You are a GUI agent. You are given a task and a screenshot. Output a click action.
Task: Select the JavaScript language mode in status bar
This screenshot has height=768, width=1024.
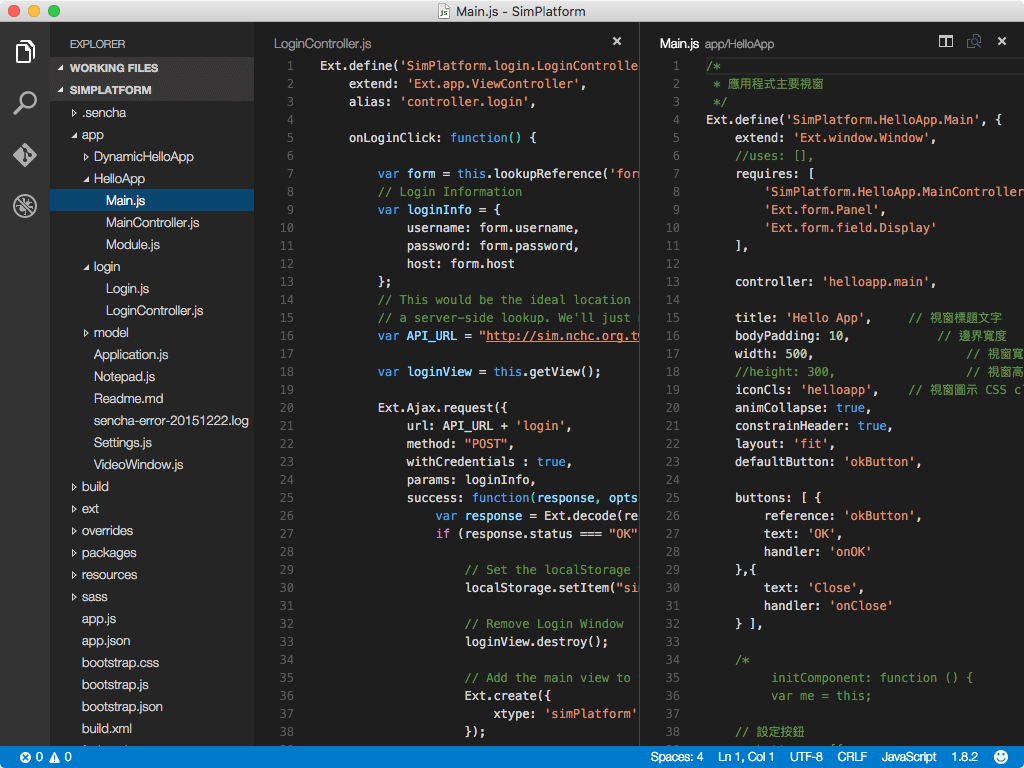coord(907,757)
